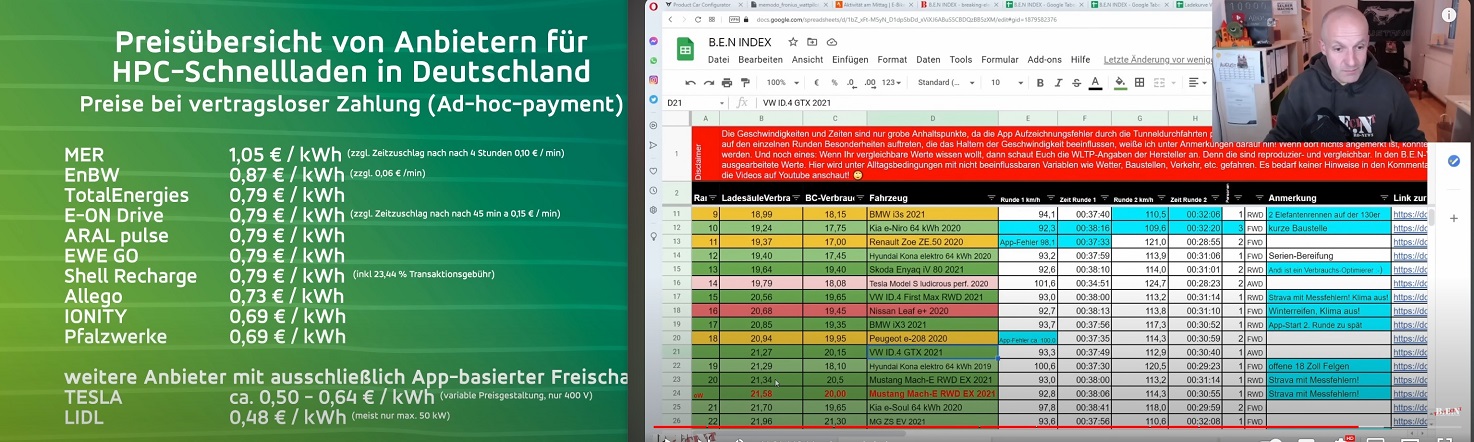1474x442 pixels.
Task: Open filter on LadesäuleVerbrauch column header
Action: (796, 198)
